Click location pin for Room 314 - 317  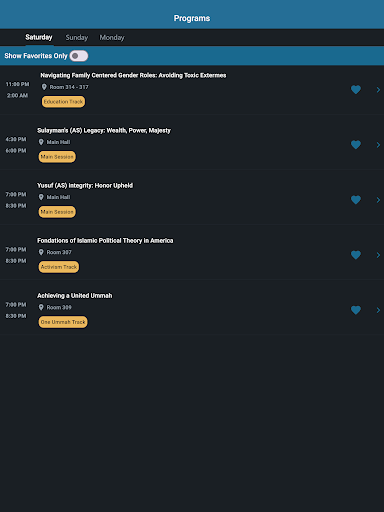pyautogui.click(x=44, y=87)
